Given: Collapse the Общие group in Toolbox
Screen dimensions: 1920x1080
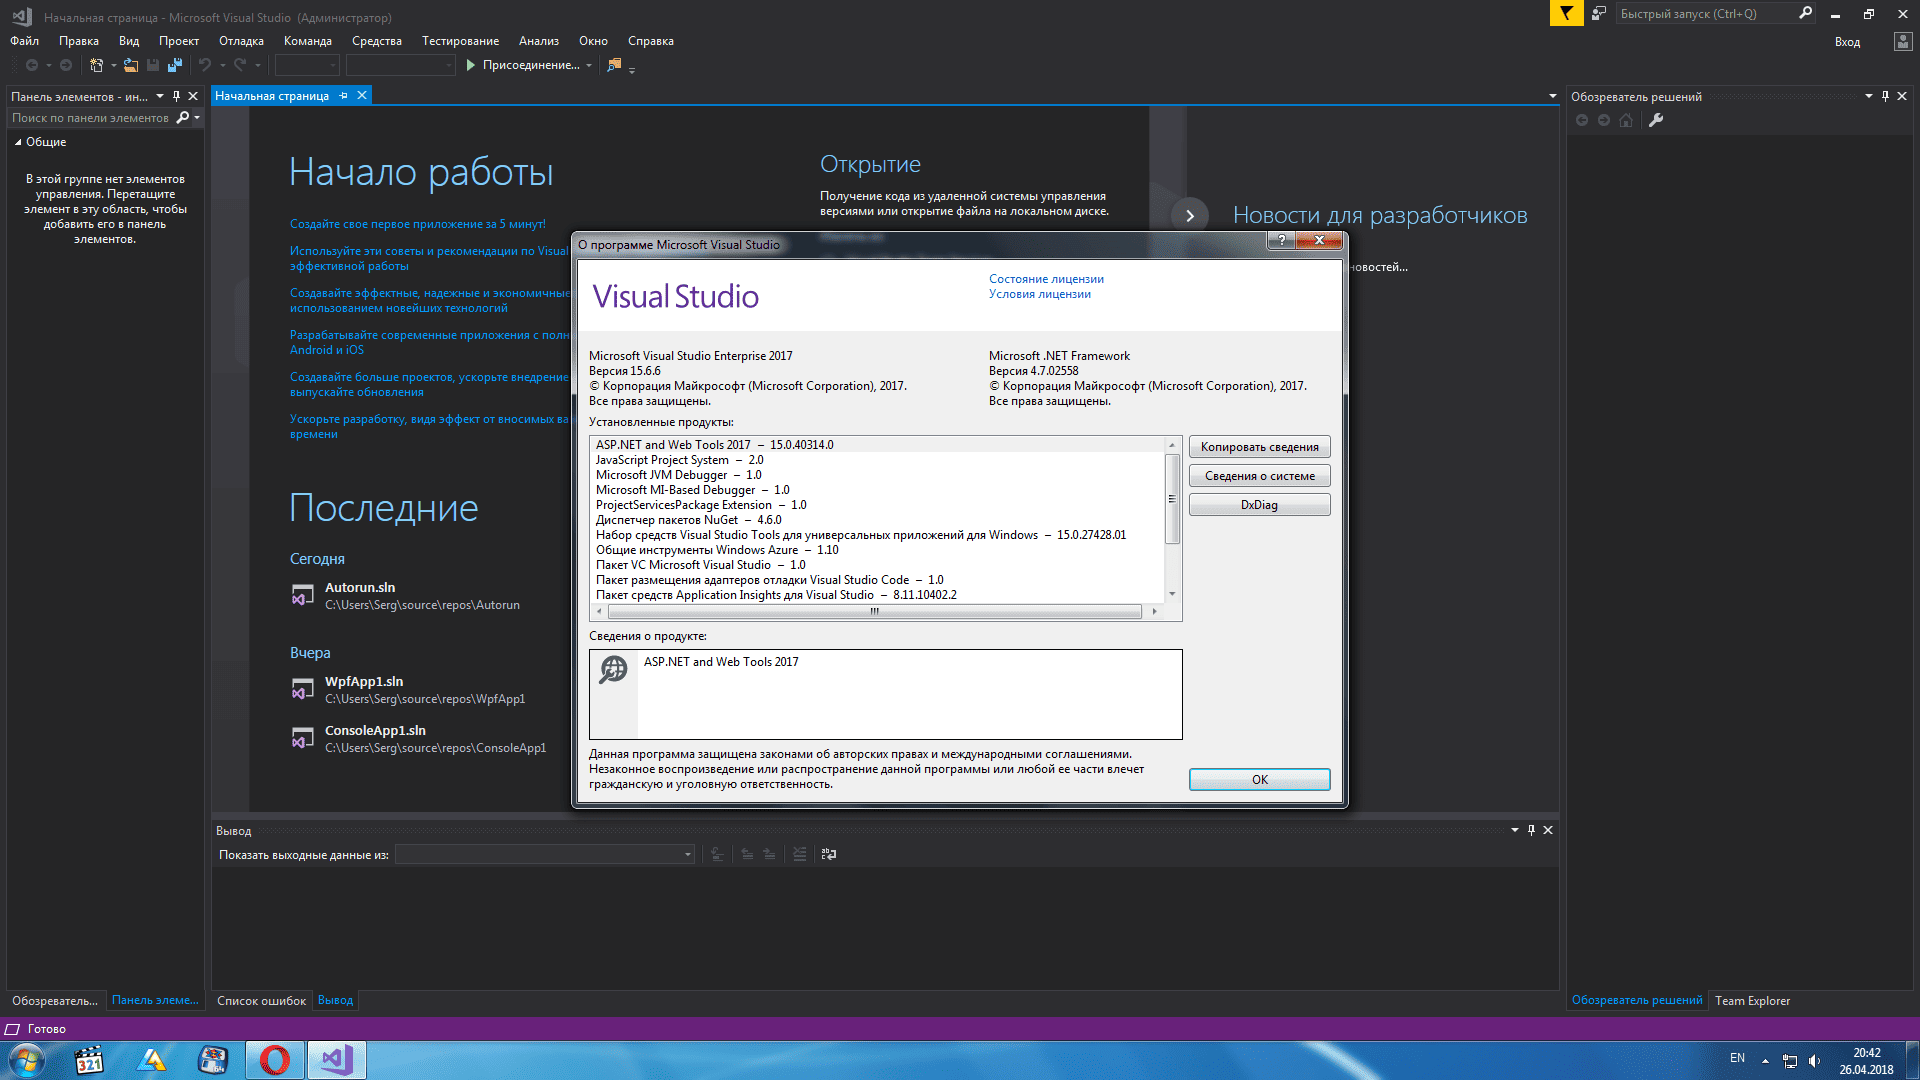Looking at the screenshot, I should pyautogui.click(x=18, y=142).
